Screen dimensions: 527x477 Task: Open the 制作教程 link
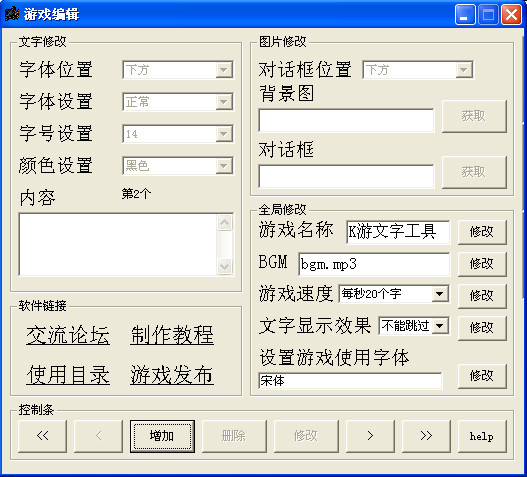172,335
